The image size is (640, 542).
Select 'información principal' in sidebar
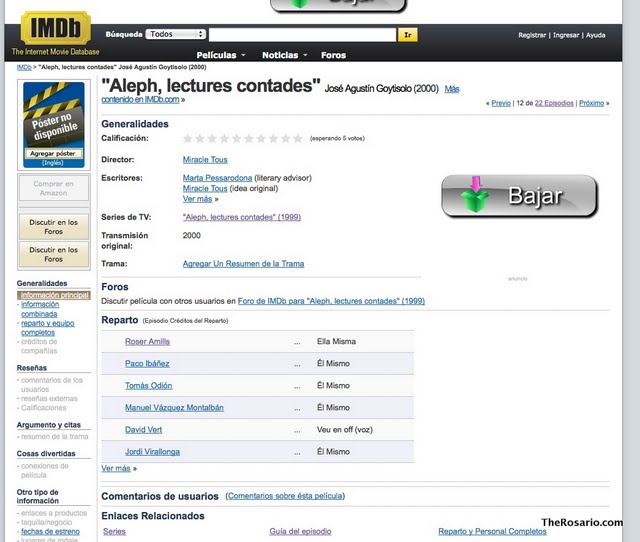point(54,295)
